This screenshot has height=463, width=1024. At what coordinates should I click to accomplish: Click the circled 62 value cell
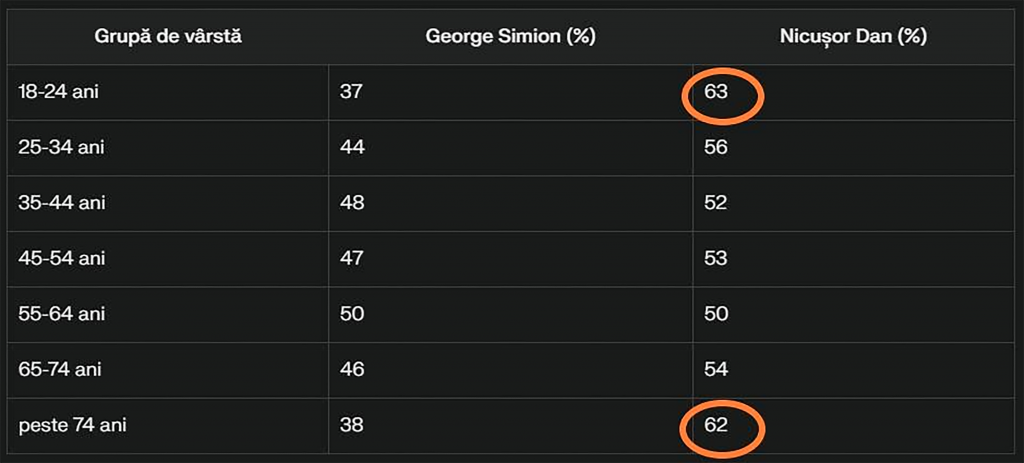715,426
